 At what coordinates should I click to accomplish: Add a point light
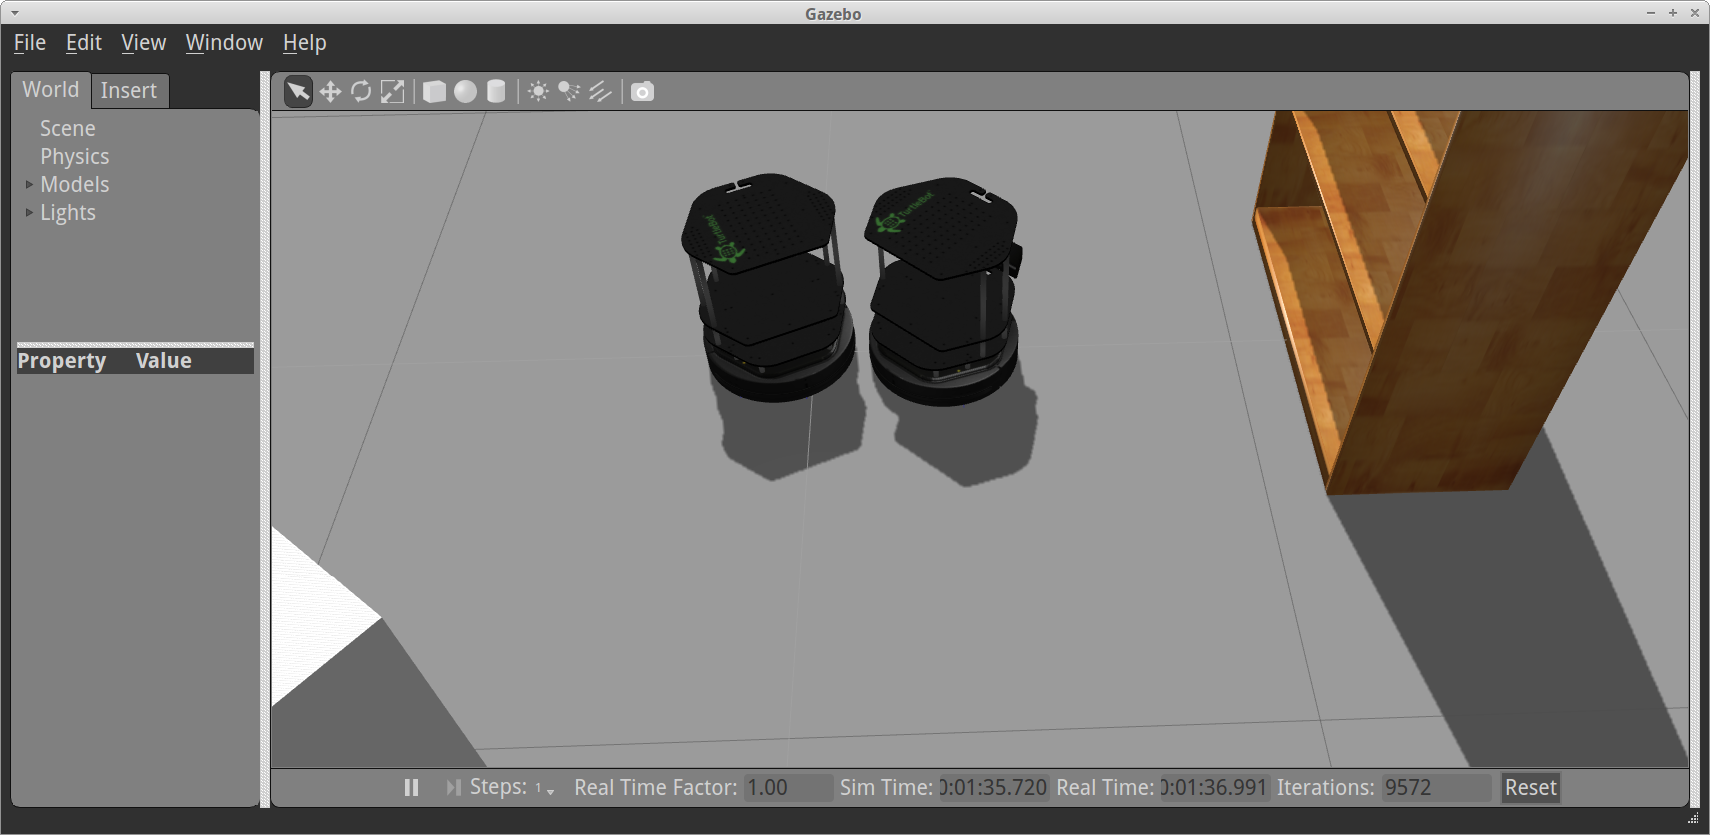pos(538,92)
